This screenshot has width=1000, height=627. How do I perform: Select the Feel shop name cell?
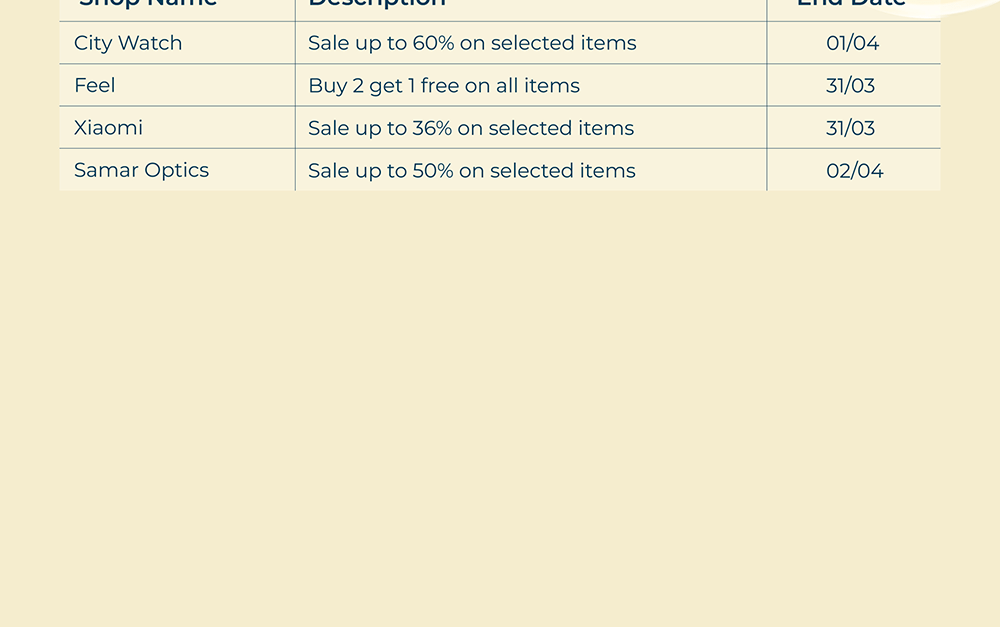(x=95, y=86)
